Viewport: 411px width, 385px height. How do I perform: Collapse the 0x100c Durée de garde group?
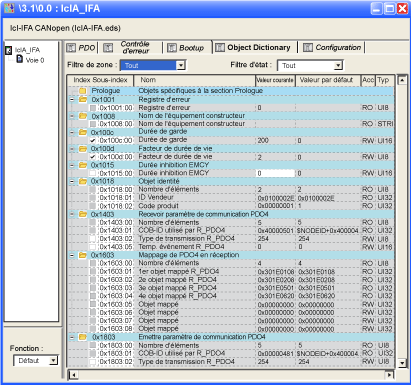click(x=72, y=132)
